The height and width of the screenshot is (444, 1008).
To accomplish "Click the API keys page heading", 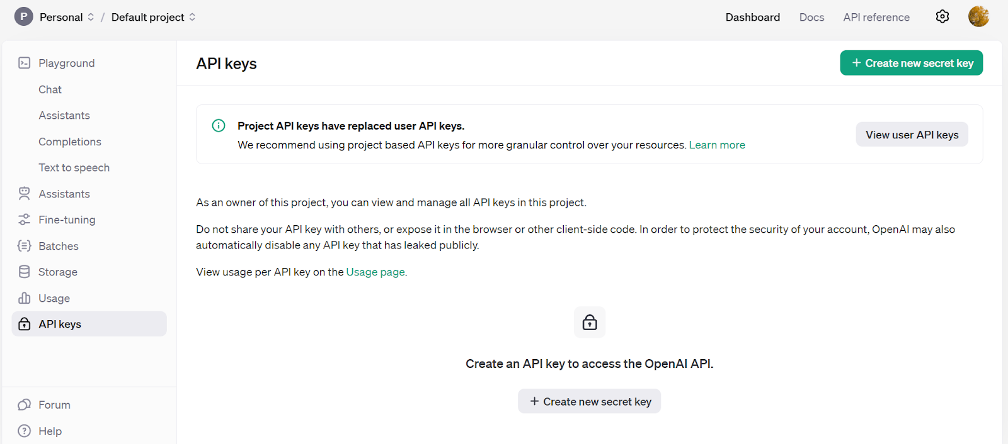I will pos(226,64).
